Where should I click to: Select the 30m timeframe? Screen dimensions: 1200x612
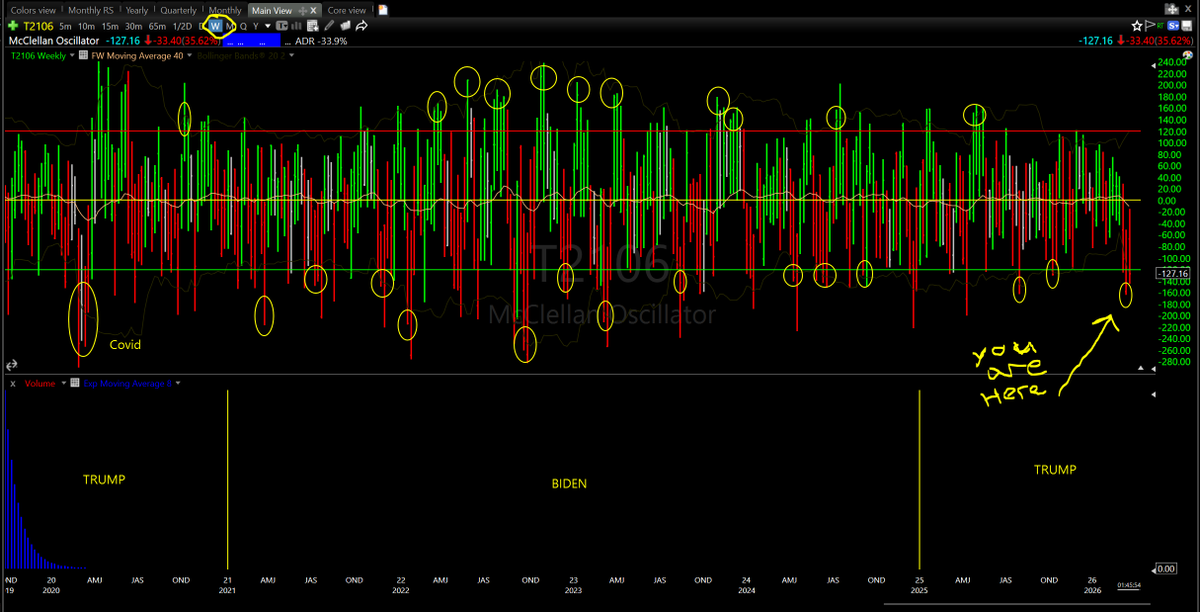click(134, 26)
